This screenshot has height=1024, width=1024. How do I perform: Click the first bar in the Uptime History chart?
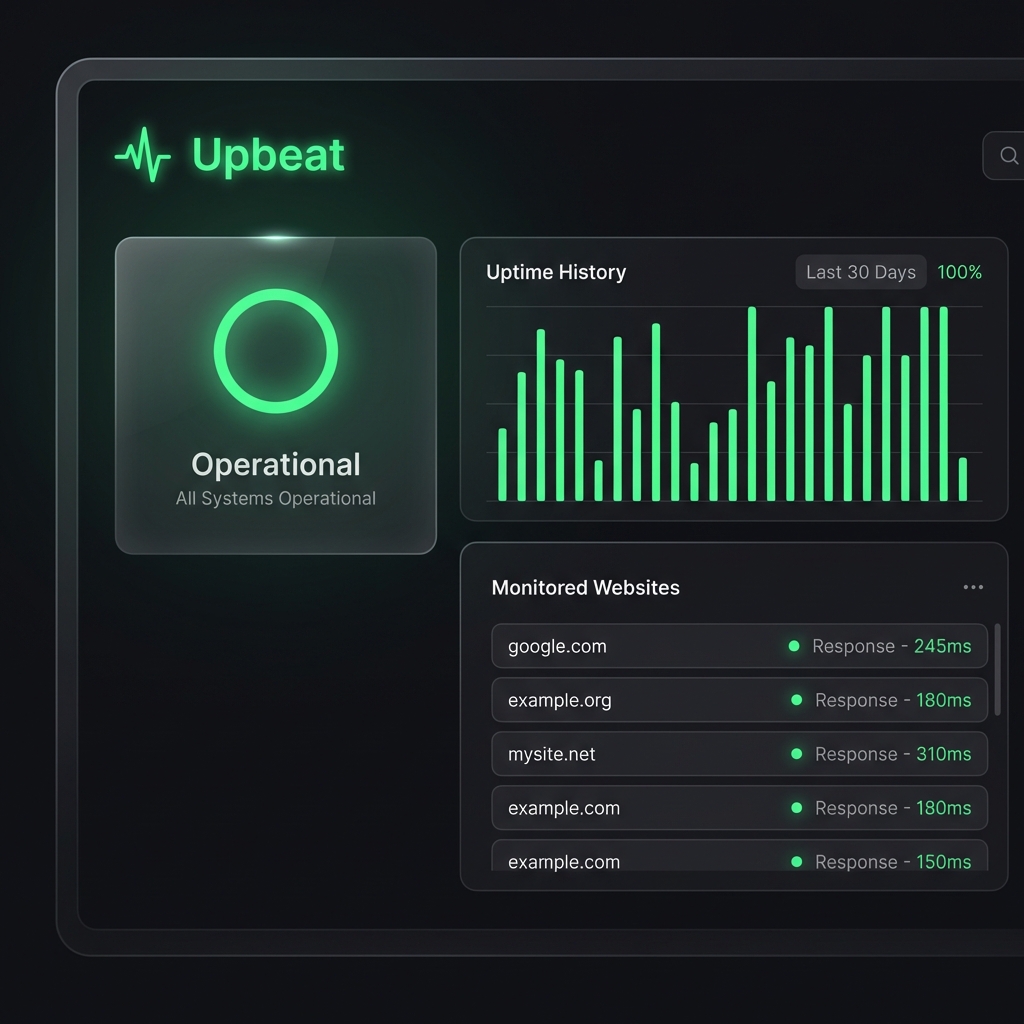[x=502, y=465]
